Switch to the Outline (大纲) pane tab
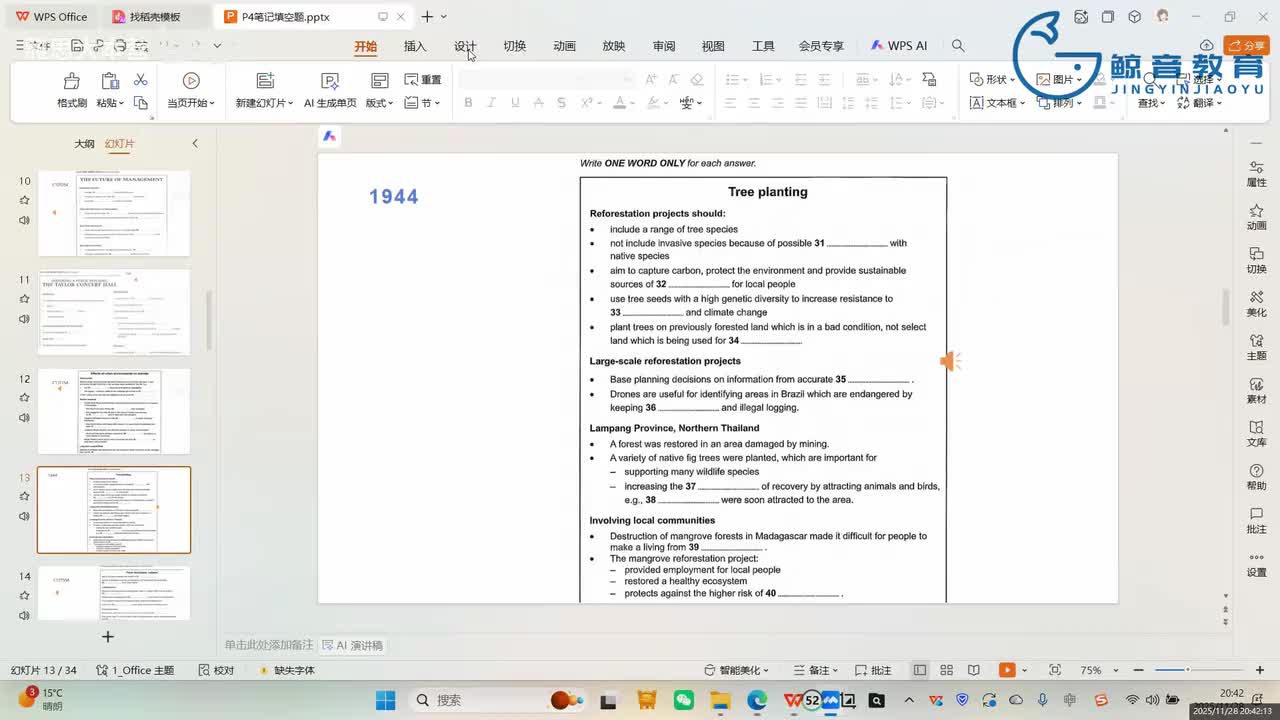This screenshot has width=1280, height=720. pos(84,144)
